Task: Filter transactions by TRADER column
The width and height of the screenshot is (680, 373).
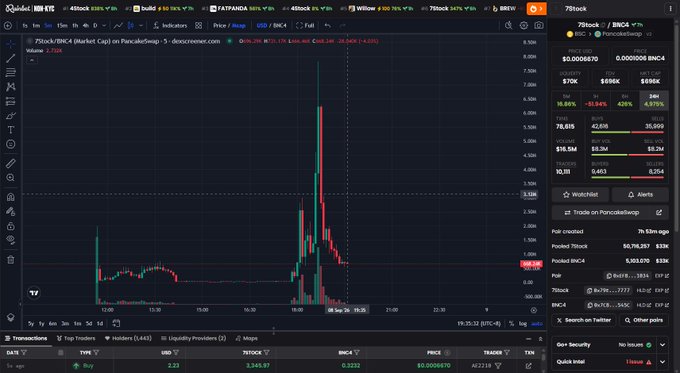Action: coord(507,353)
